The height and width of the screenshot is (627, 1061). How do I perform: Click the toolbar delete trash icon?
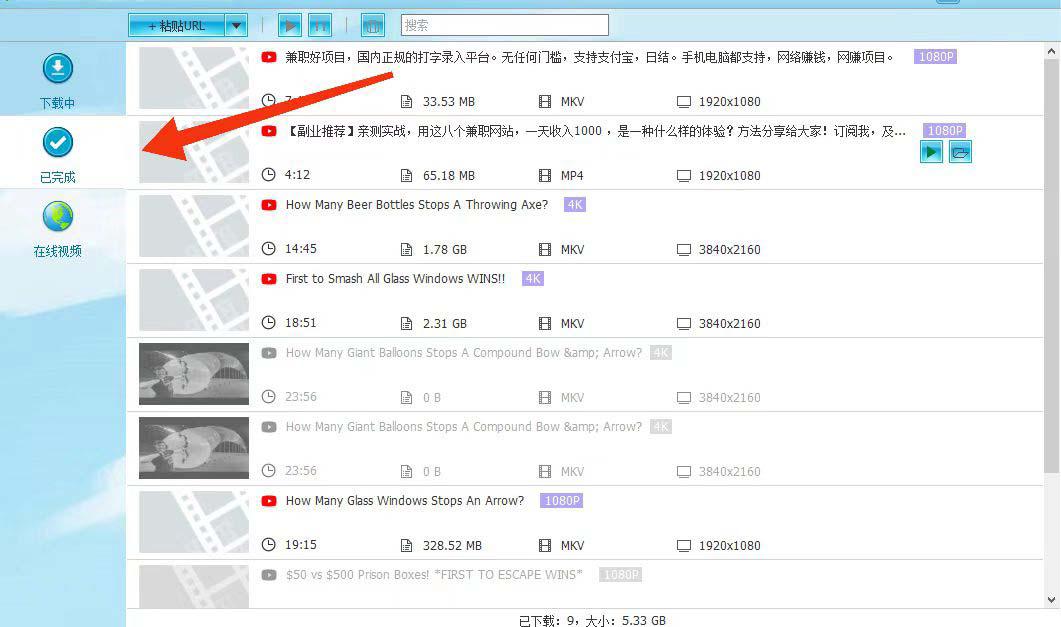tap(373, 26)
